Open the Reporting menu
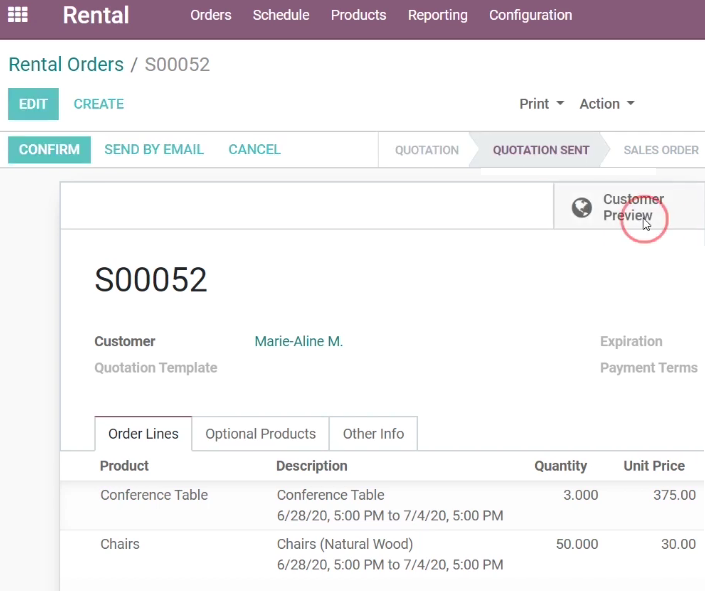705x591 pixels. tap(437, 15)
